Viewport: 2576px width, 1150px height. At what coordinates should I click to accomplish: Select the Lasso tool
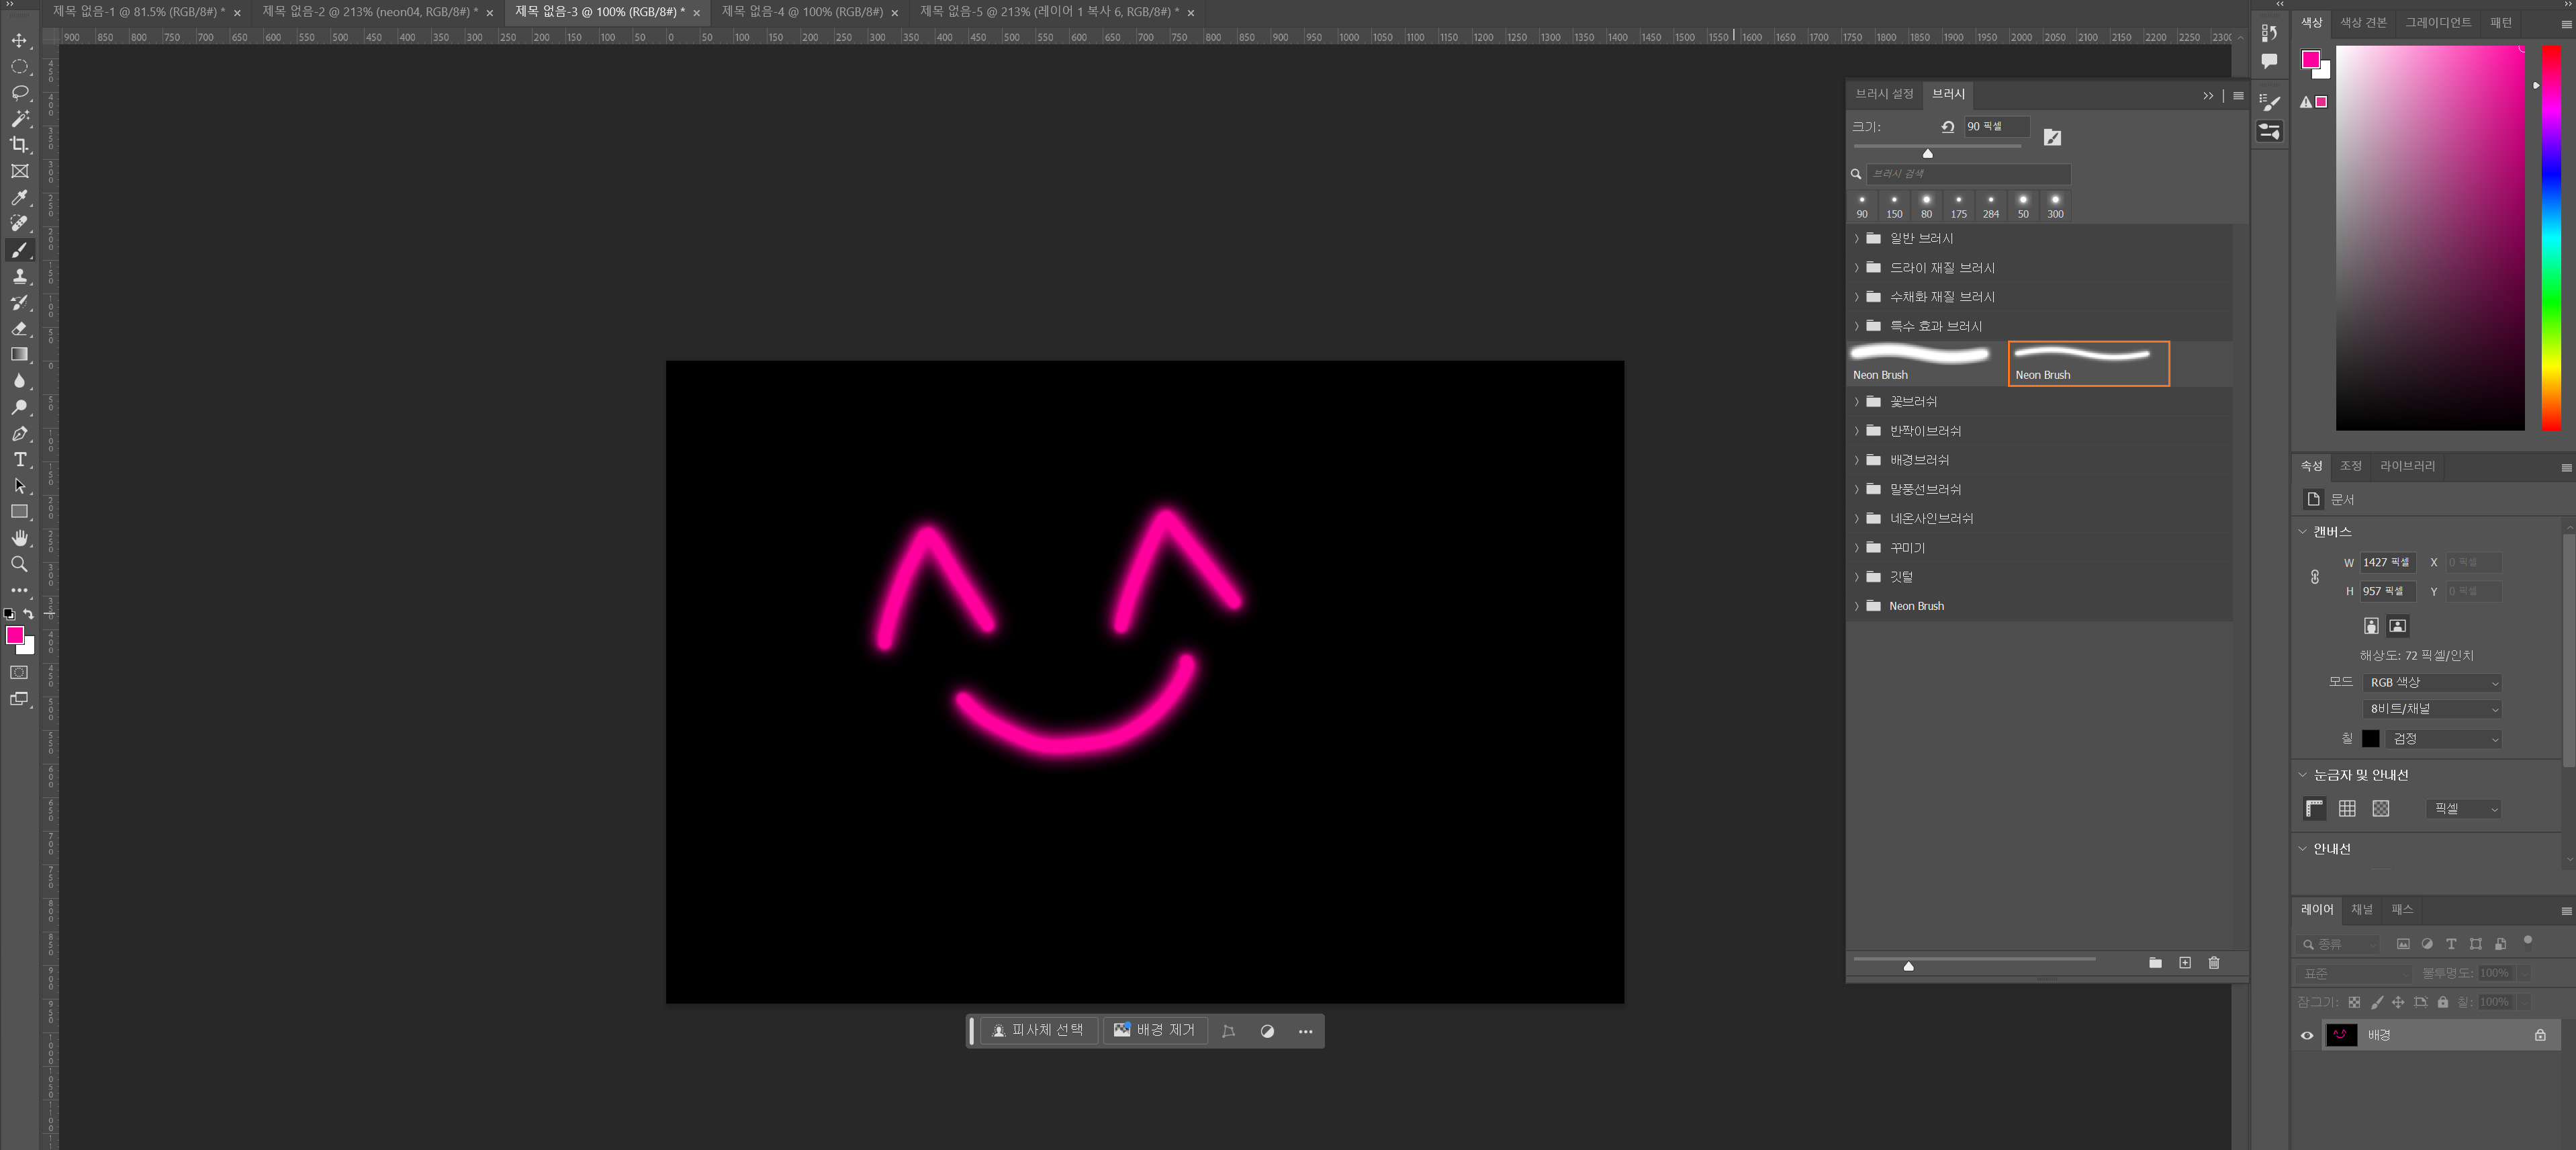(x=19, y=93)
